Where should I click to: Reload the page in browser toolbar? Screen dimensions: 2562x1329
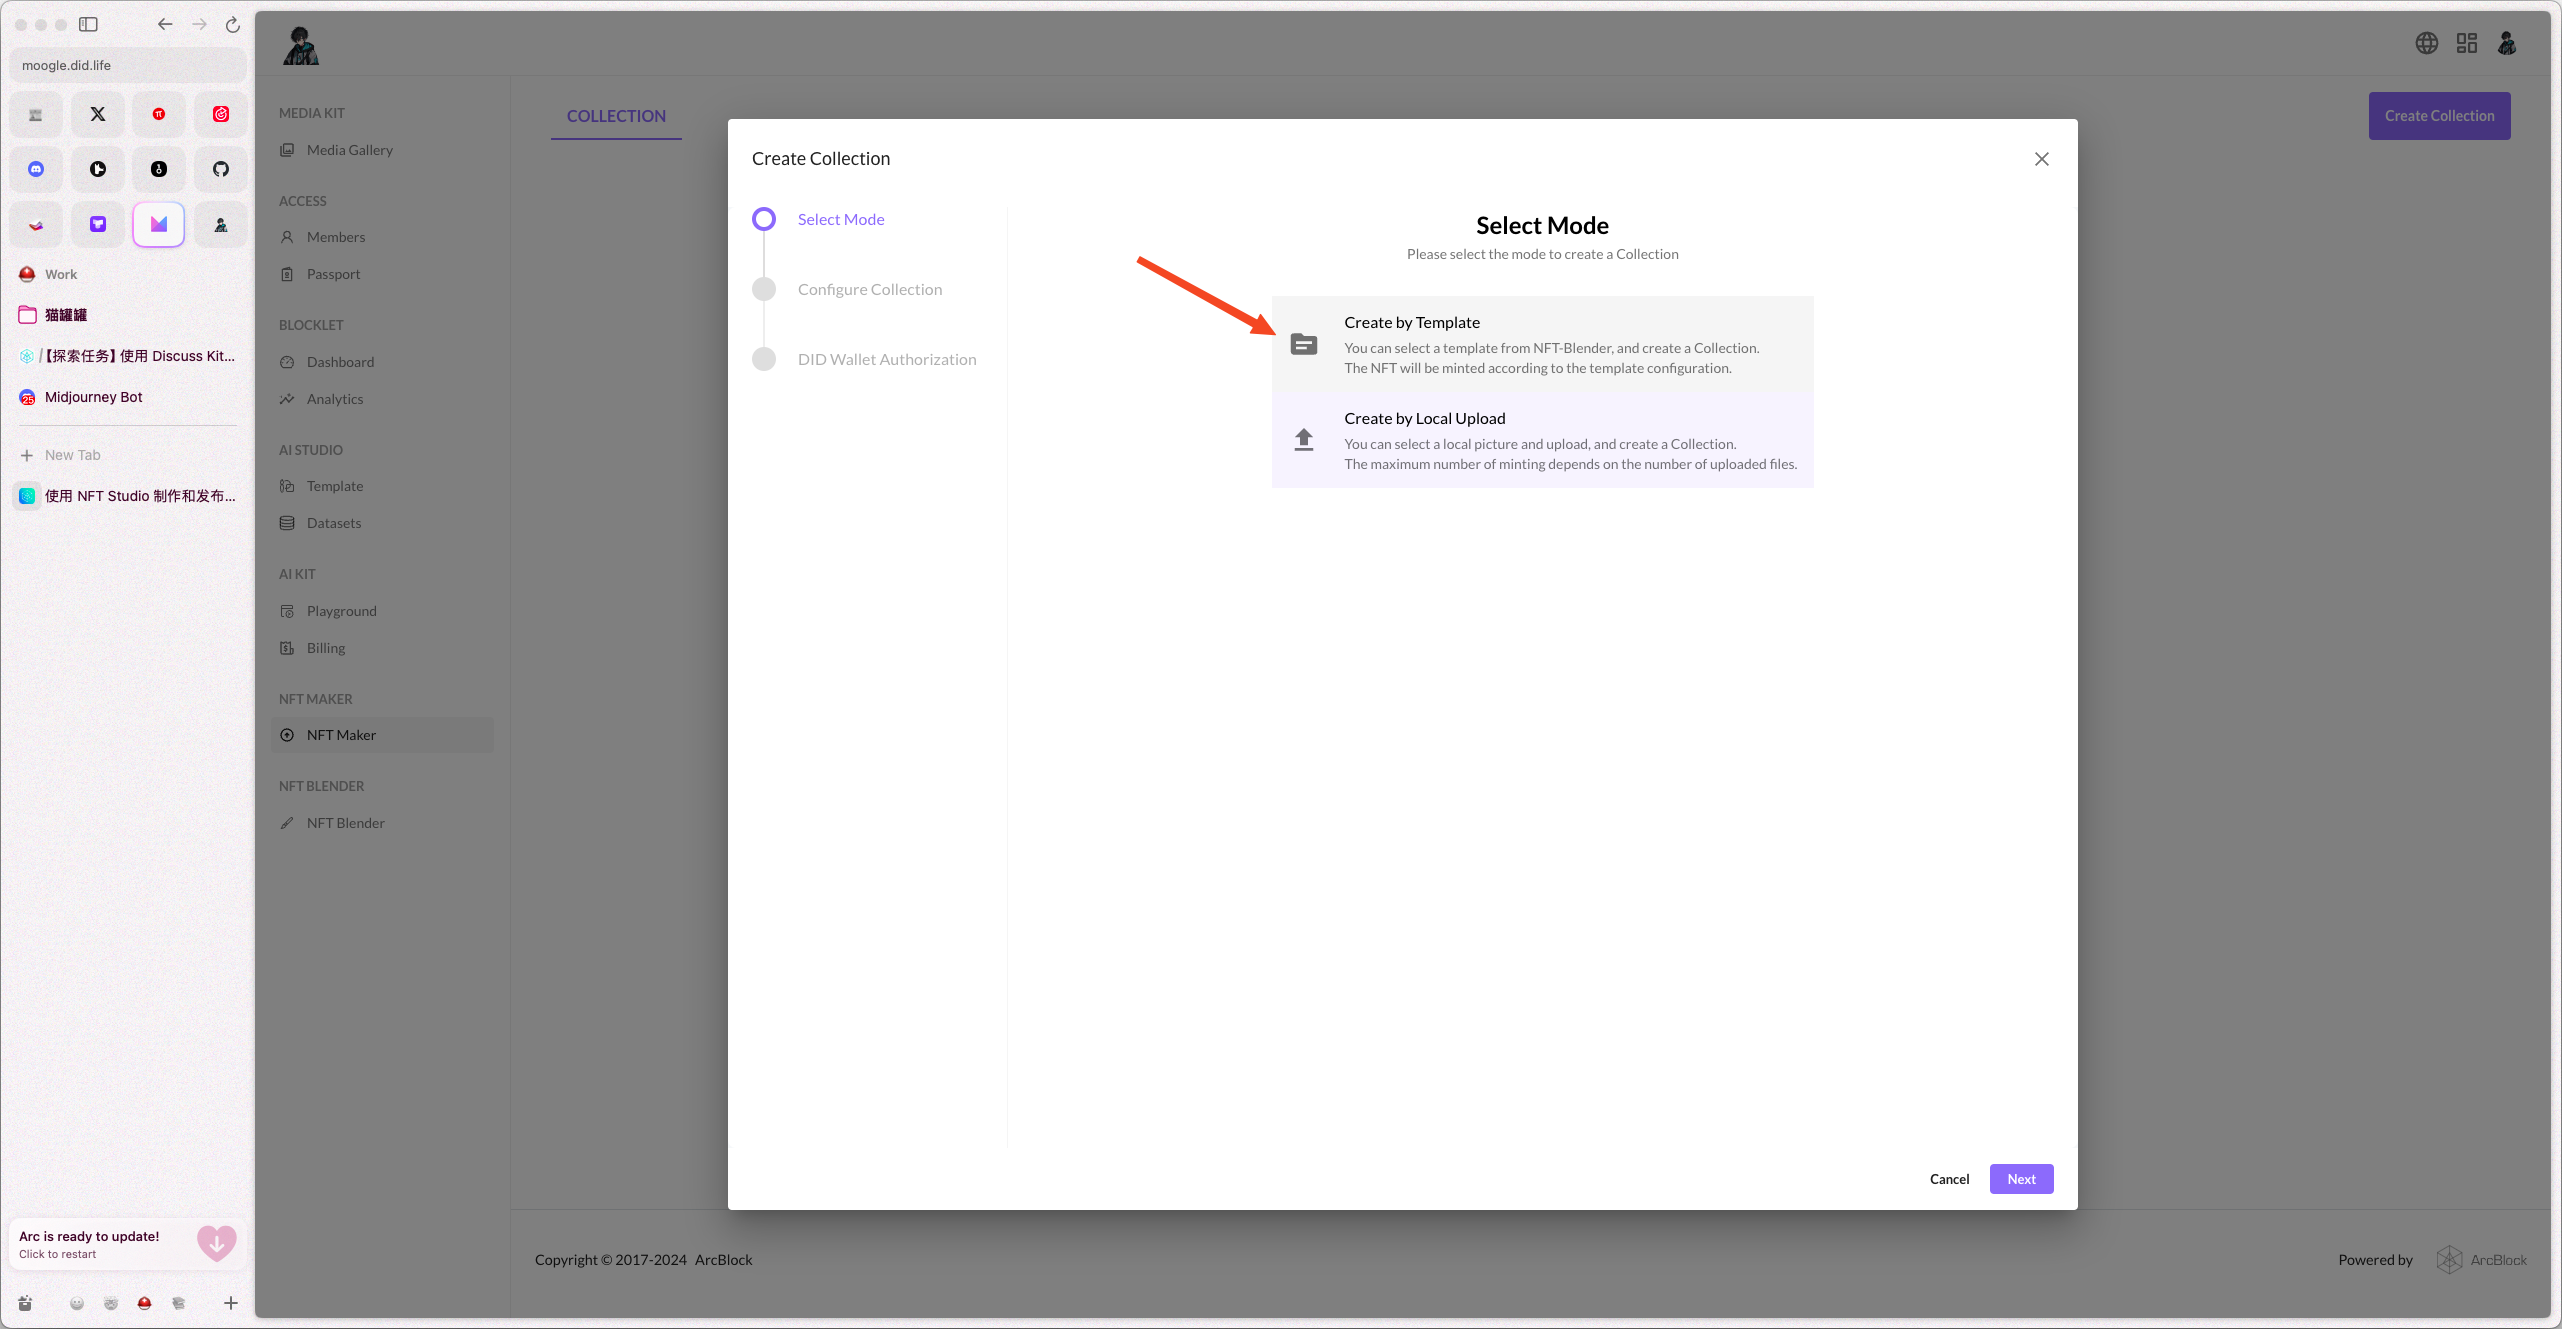[x=233, y=24]
